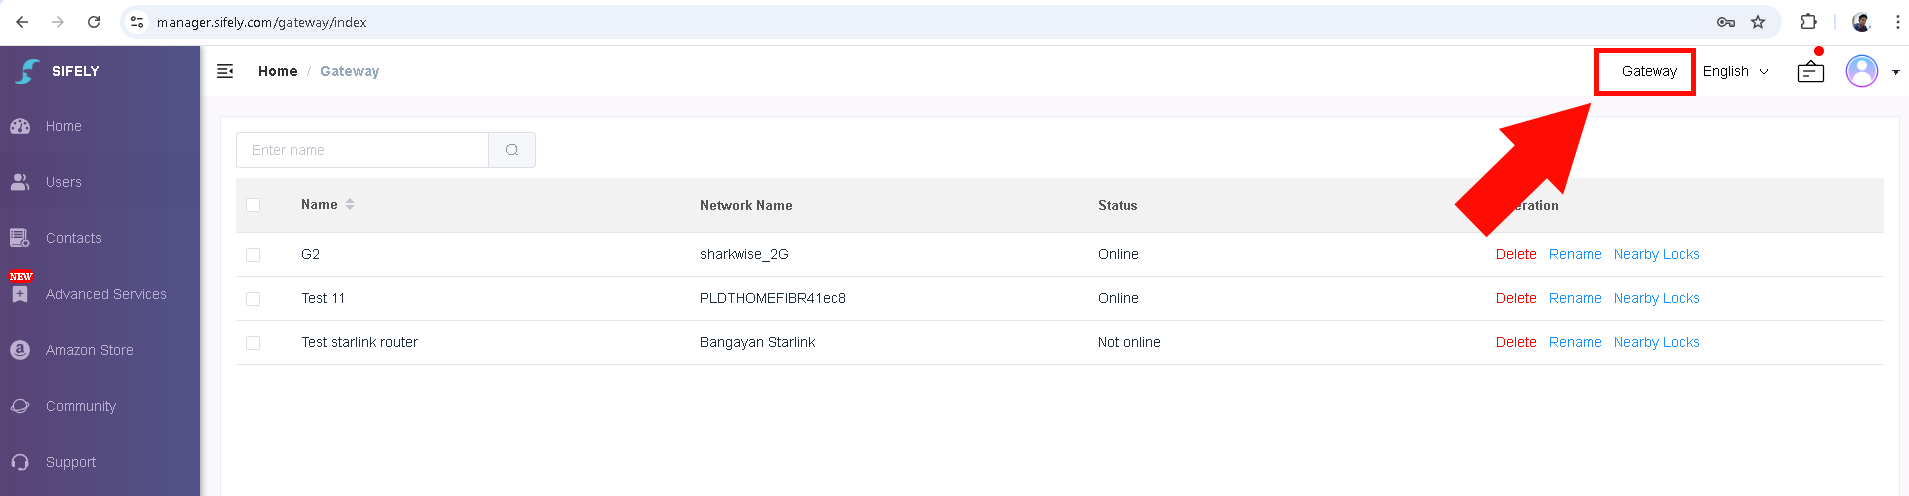Screen dimensions: 1909x496
Task: Click the Gateway button in top bar
Action: pos(1649,71)
